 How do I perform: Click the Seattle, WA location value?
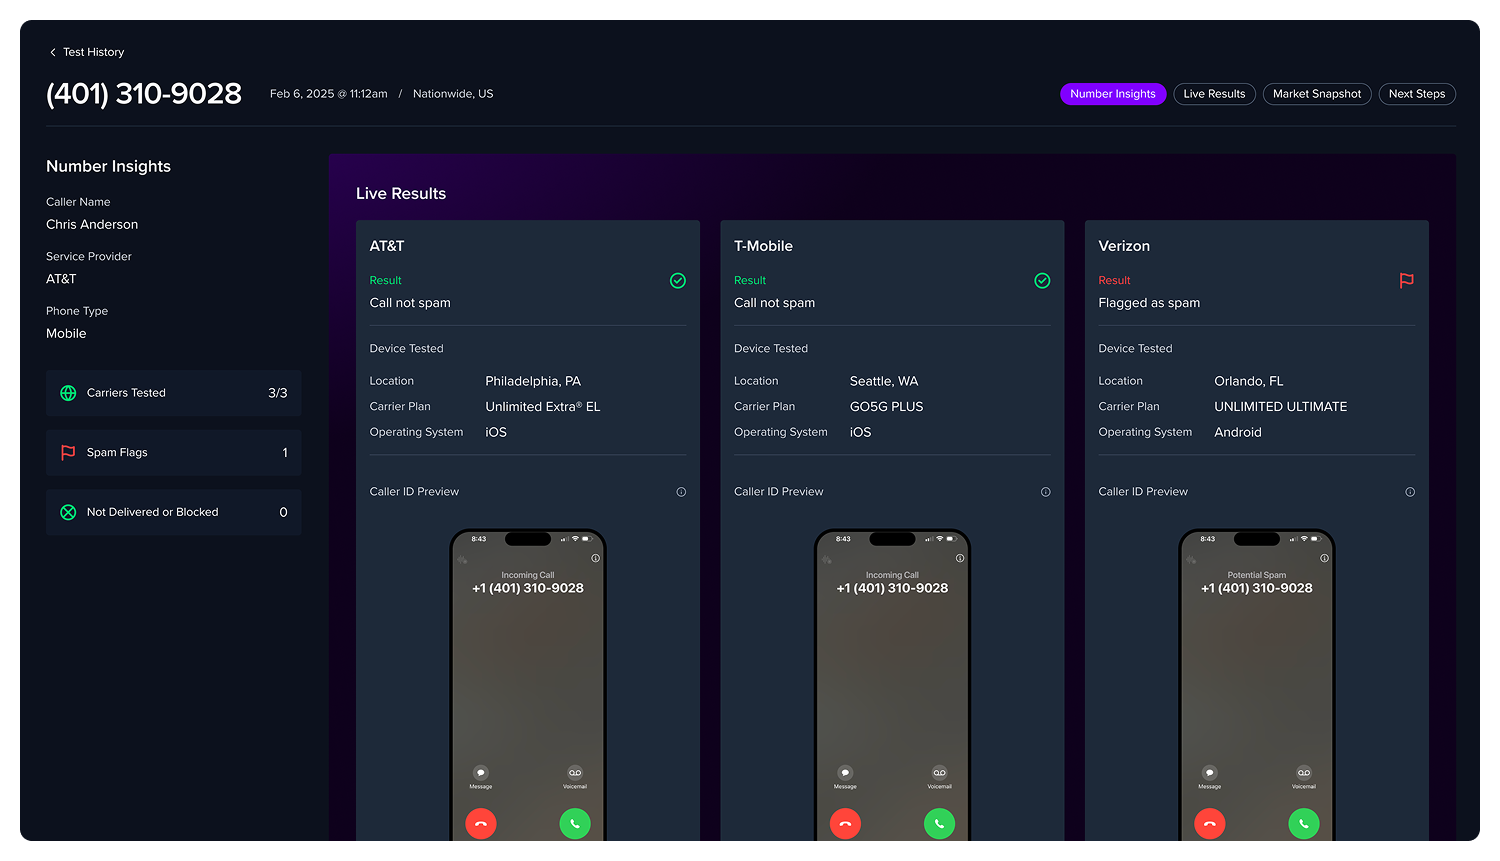884,381
